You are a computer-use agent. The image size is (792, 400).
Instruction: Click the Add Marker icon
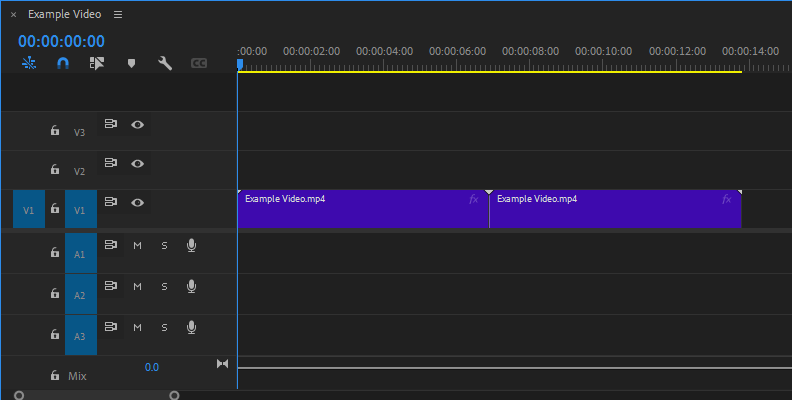[x=131, y=63]
